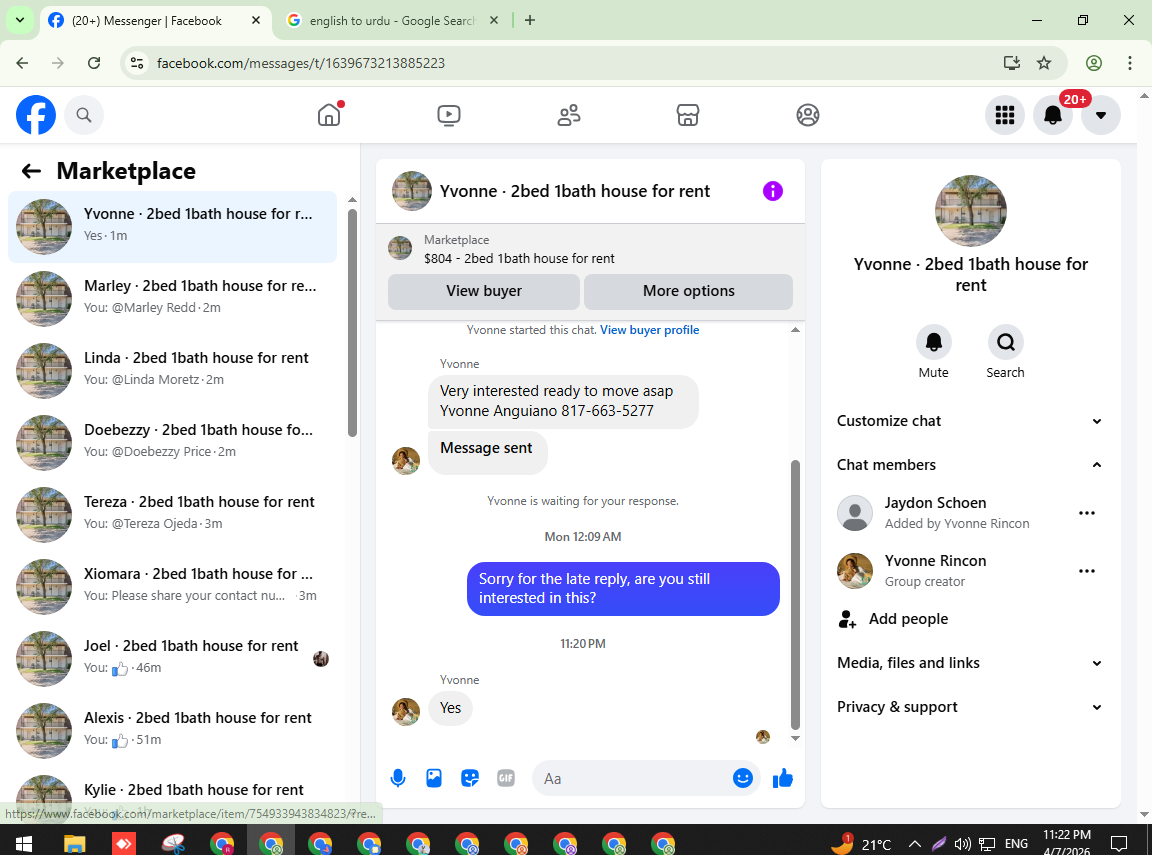Image resolution: width=1152 pixels, height=855 pixels.
Task: Open the Groups icon in top navigation
Action: 807,115
